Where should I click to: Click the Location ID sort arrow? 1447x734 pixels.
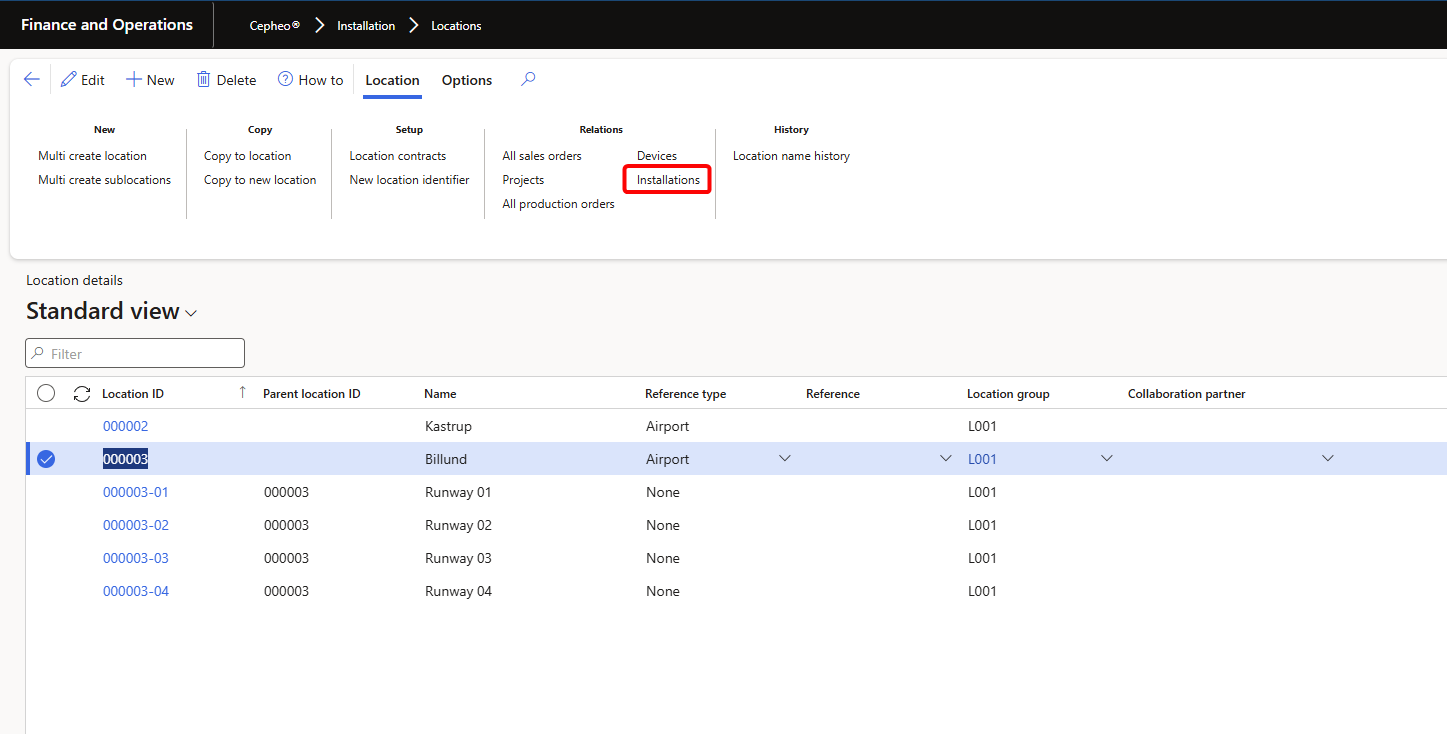pyautogui.click(x=242, y=393)
